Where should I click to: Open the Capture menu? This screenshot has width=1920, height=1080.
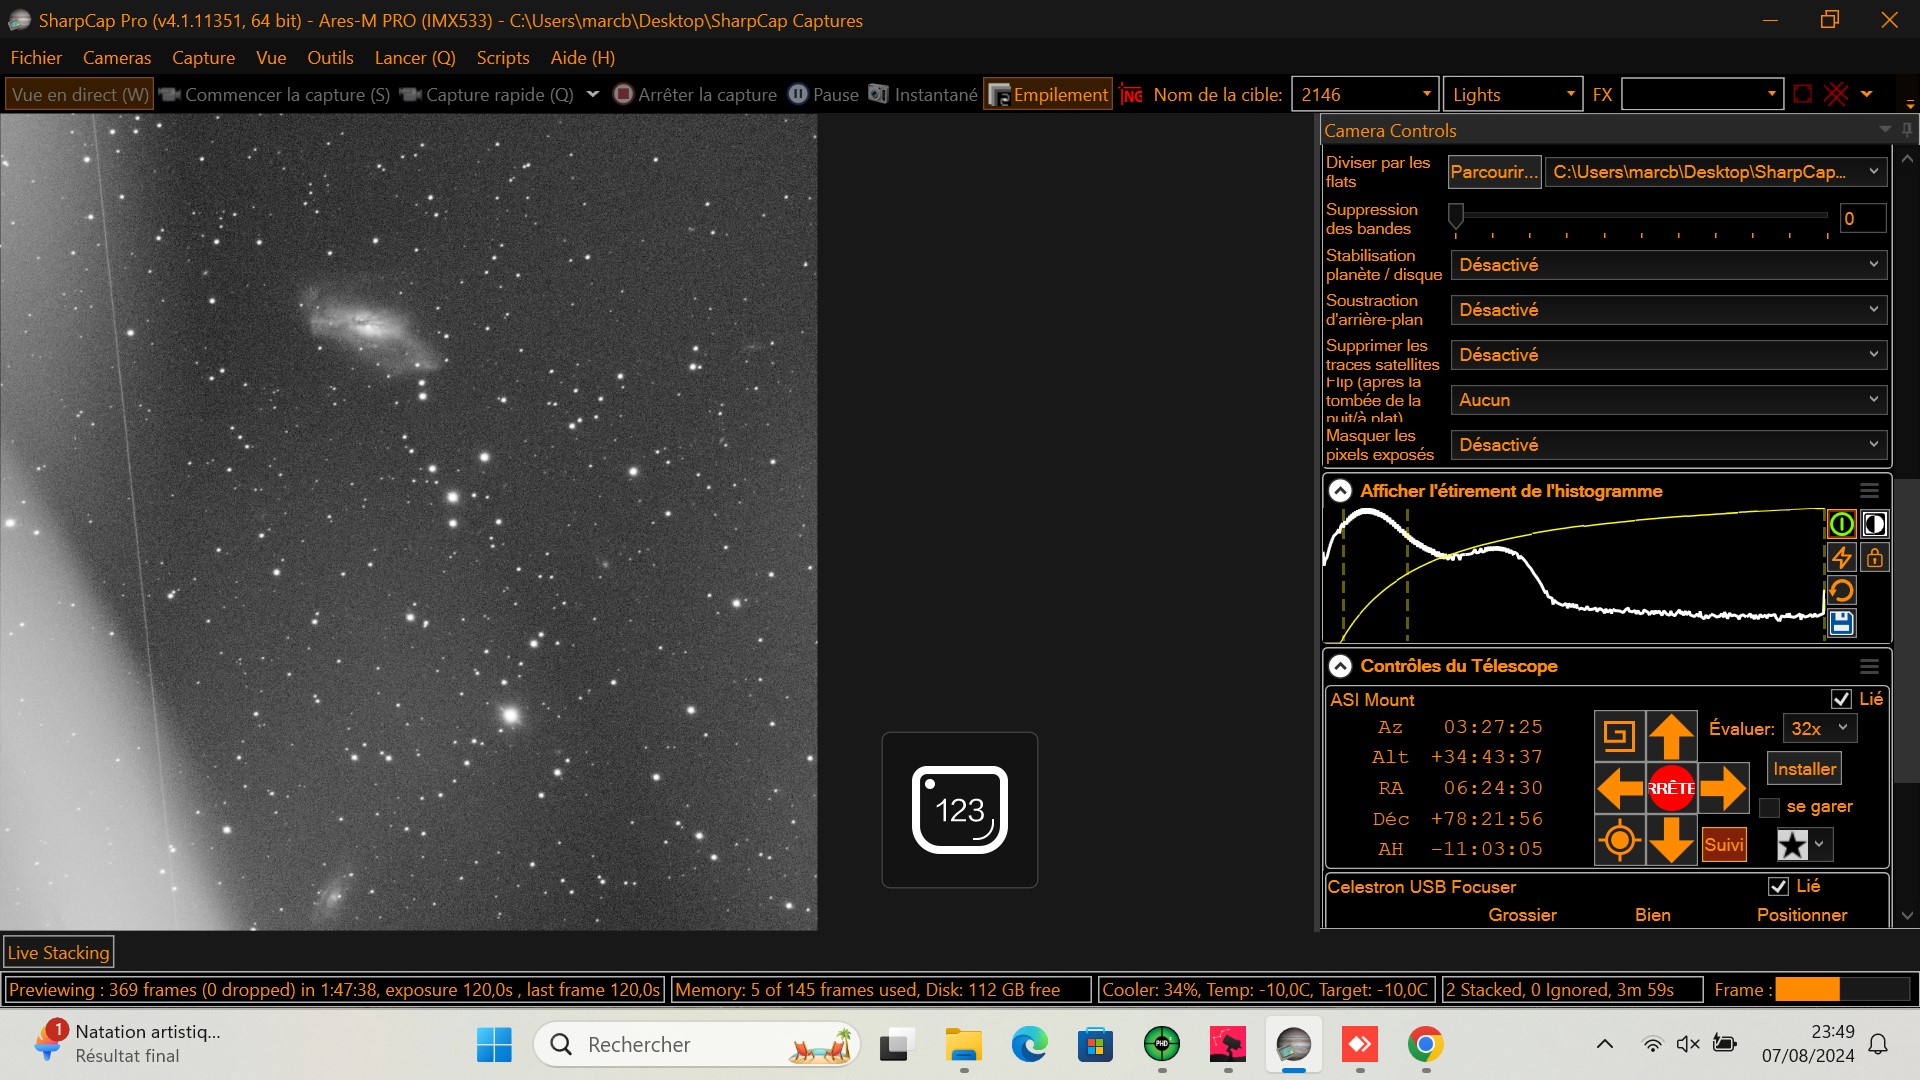click(x=203, y=58)
